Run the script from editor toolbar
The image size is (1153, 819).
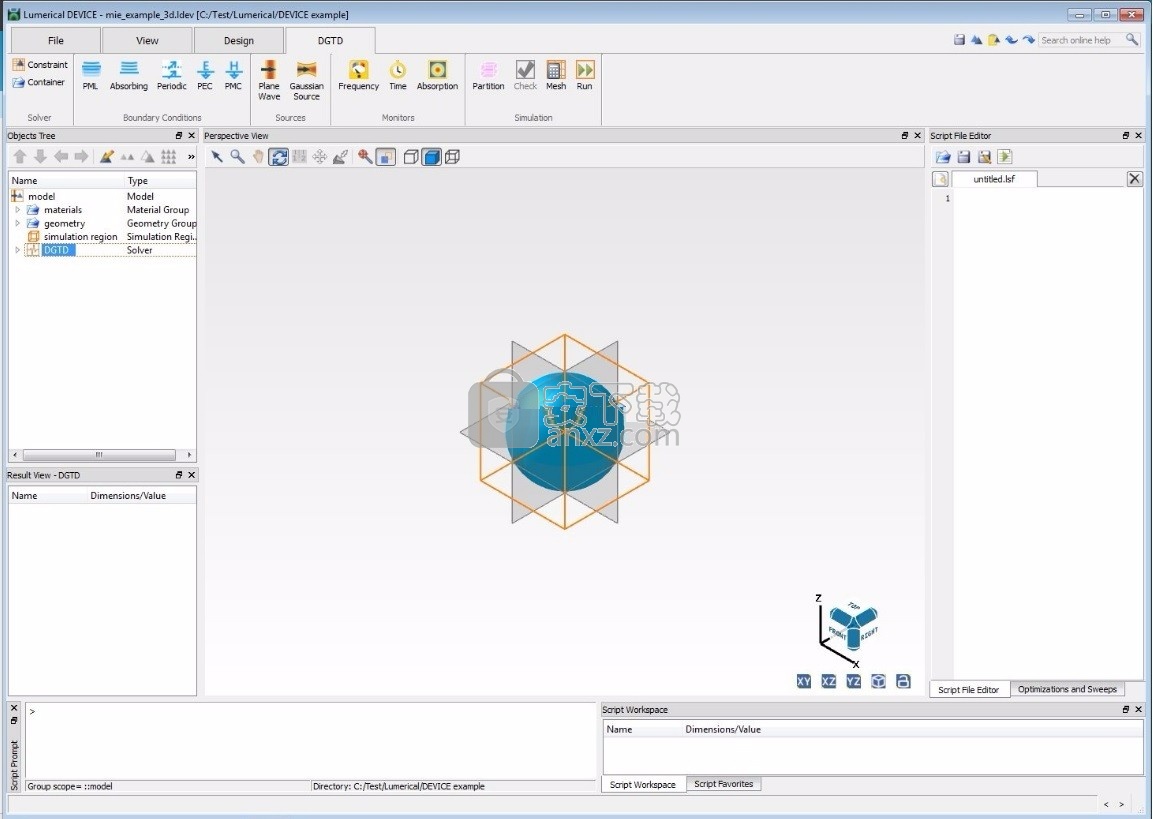point(1005,157)
